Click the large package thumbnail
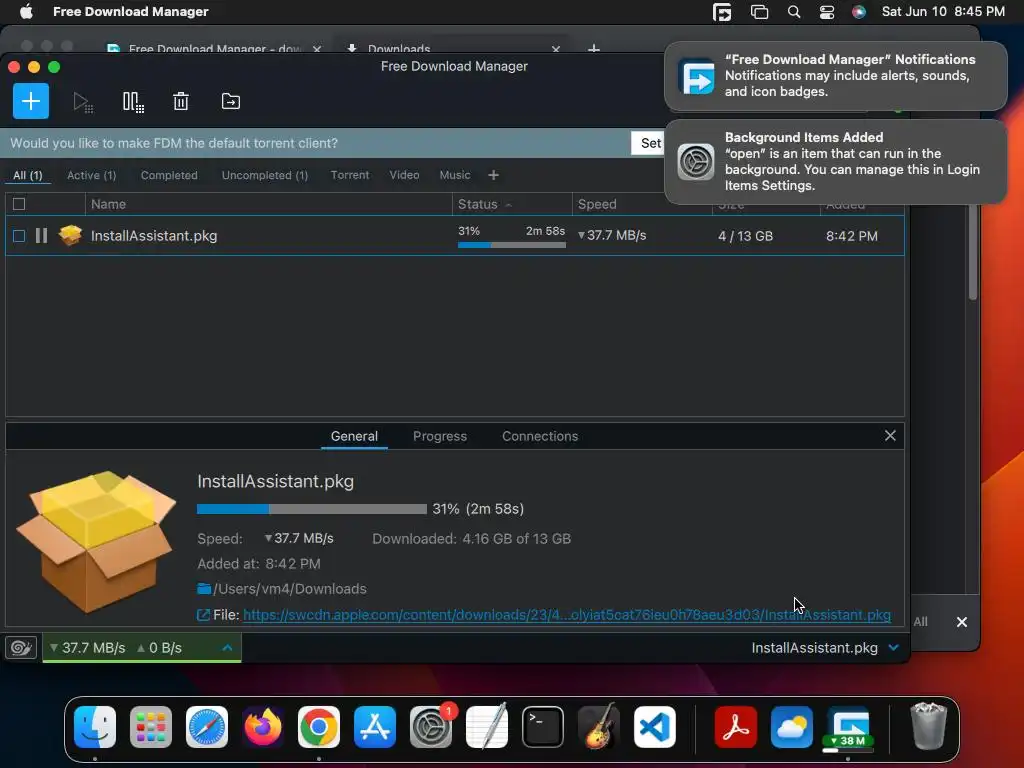Image resolution: width=1024 pixels, height=768 pixels. [x=96, y=541]
